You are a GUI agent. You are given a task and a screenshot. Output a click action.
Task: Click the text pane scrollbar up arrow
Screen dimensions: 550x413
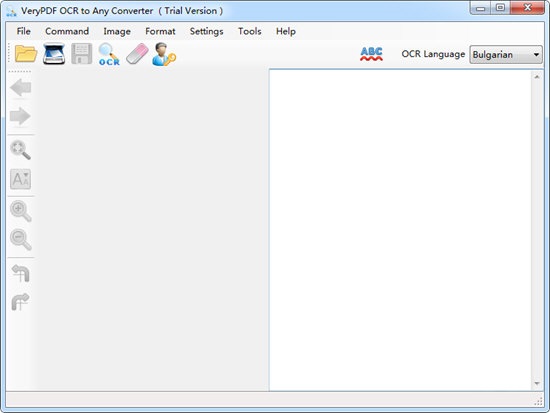(x=537, y=76)
